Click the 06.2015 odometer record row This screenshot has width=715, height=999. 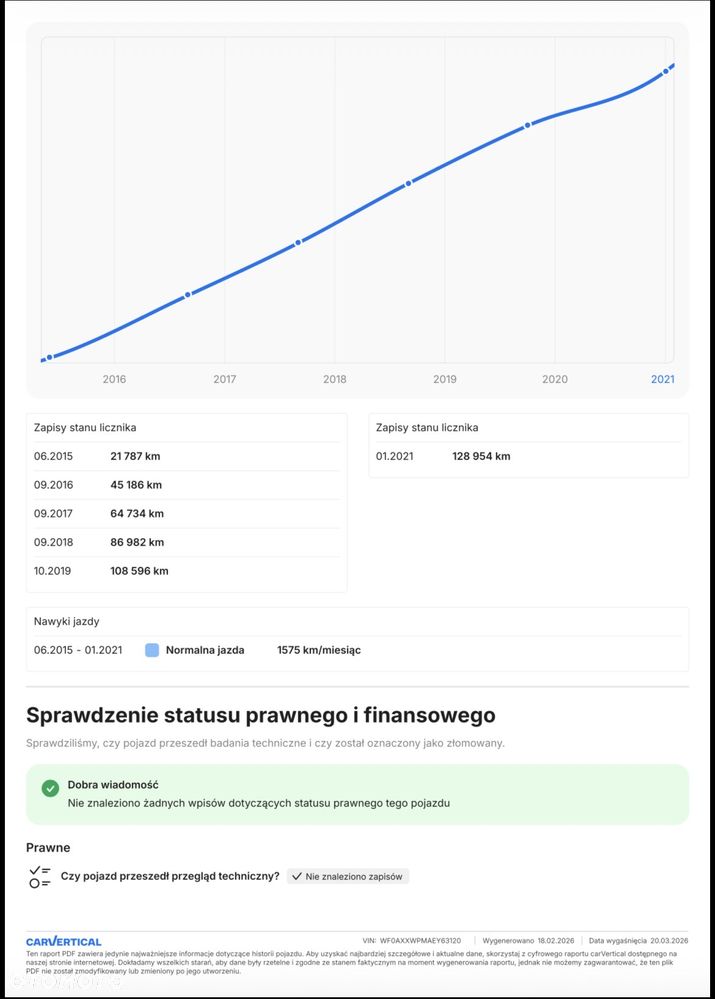pyautogui.click(x=186, y=456)
